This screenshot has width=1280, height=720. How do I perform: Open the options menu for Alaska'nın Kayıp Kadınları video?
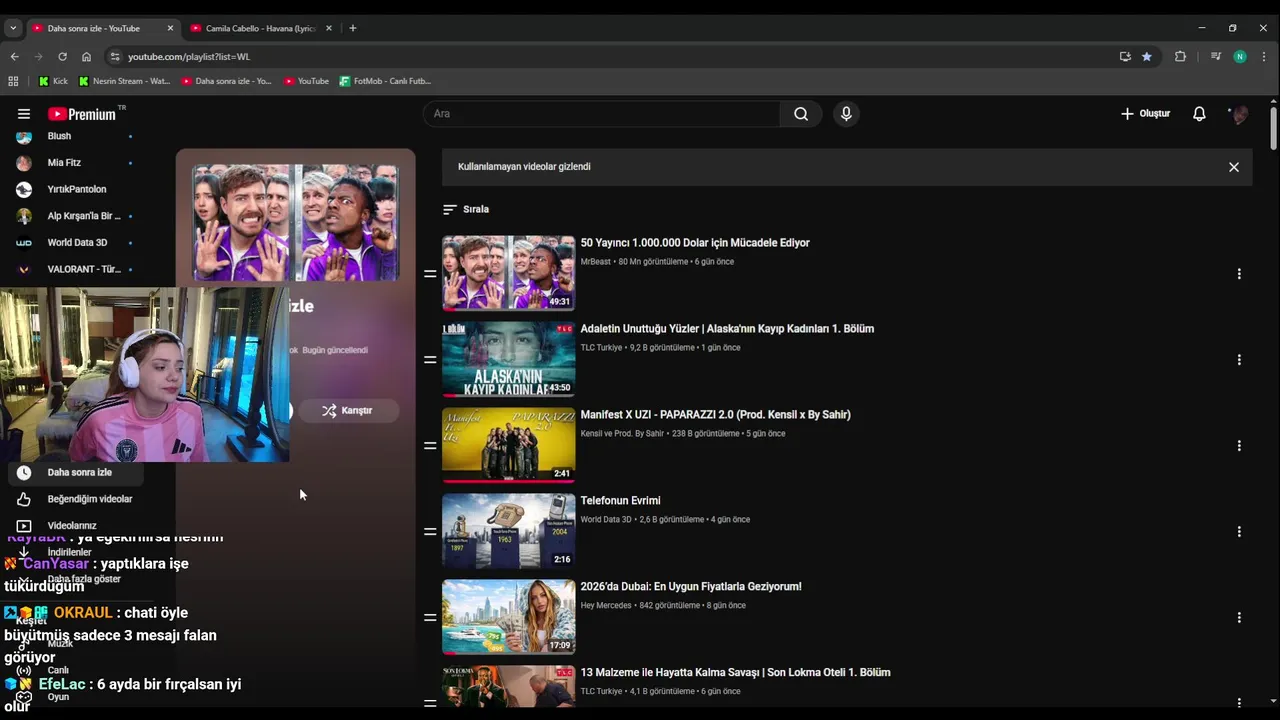click(x=1239, y=360)
